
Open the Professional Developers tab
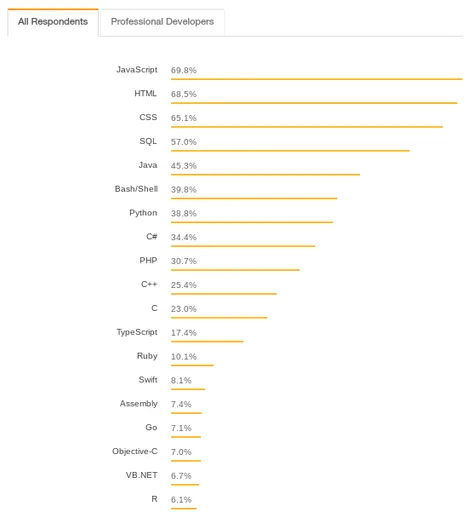pos(162,22)
